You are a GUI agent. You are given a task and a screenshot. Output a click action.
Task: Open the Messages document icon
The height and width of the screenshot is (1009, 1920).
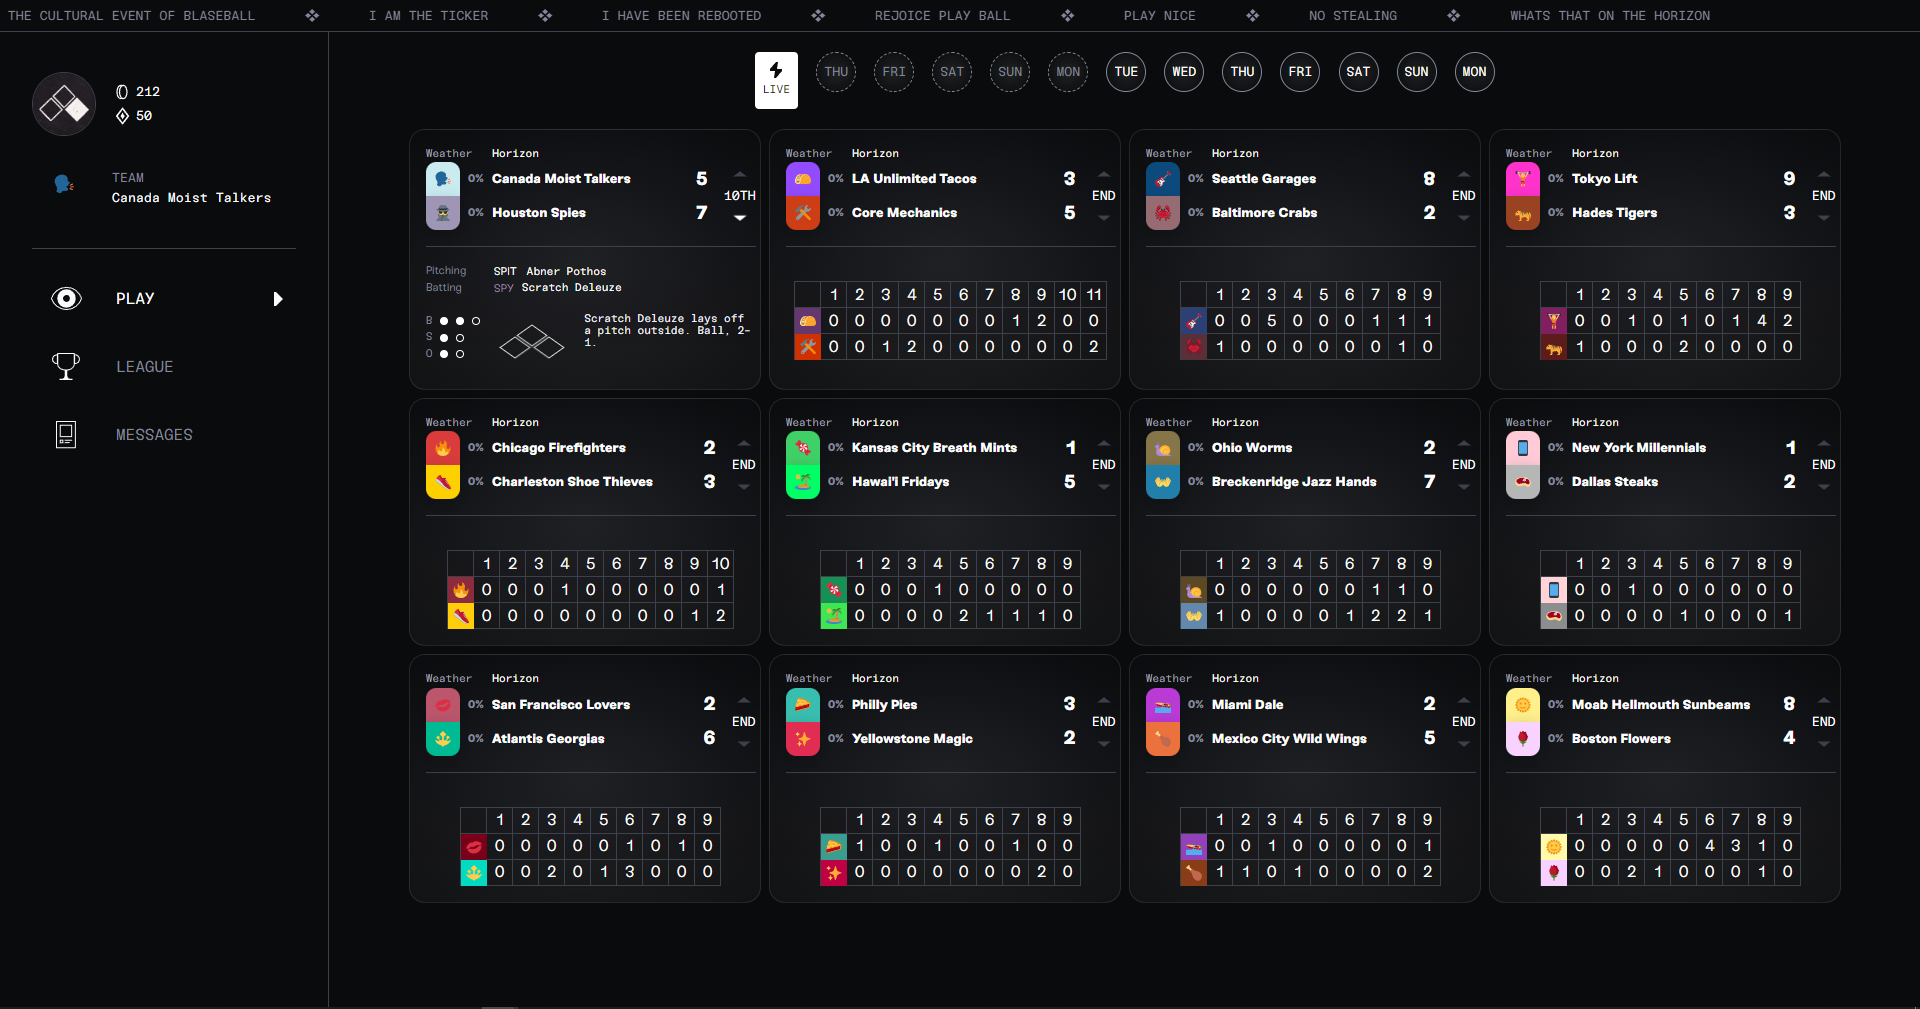click(66, 434)
